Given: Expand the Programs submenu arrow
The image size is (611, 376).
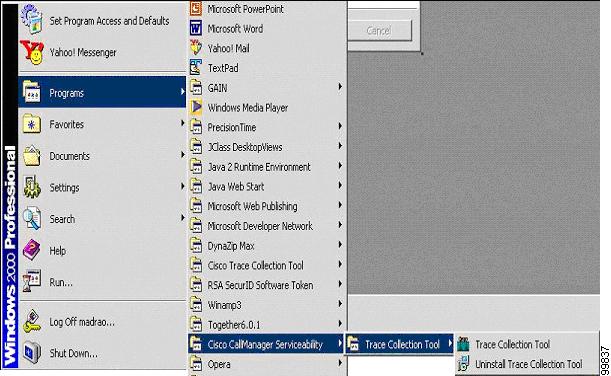Looking at the screenshot, I should [182, 92].
